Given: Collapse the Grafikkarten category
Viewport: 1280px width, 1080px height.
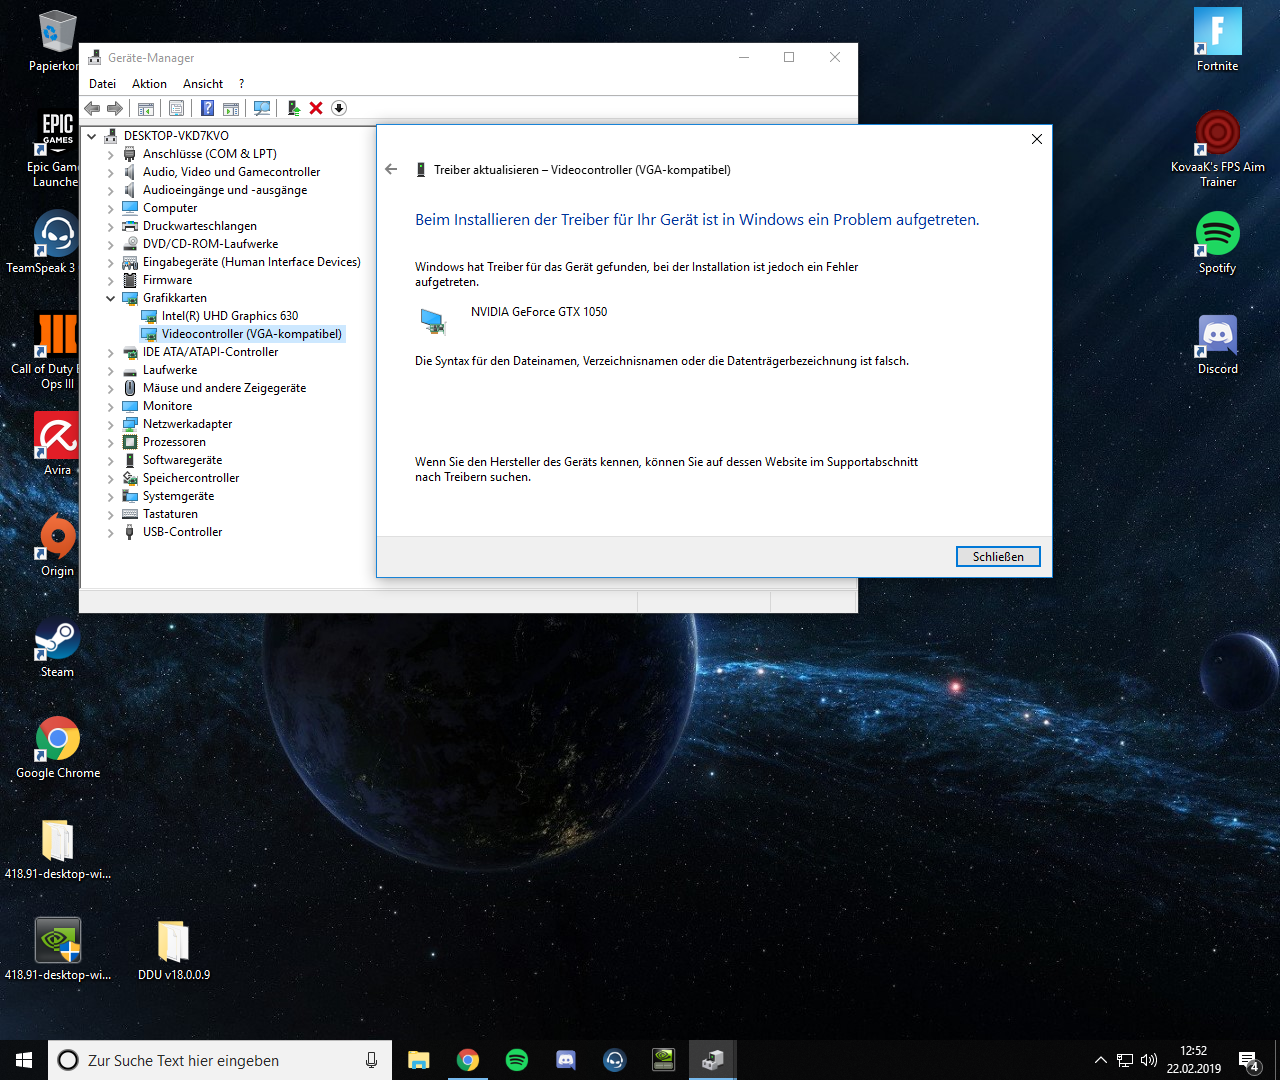Looking at the screenshot, I should click(x=110, y=298).
